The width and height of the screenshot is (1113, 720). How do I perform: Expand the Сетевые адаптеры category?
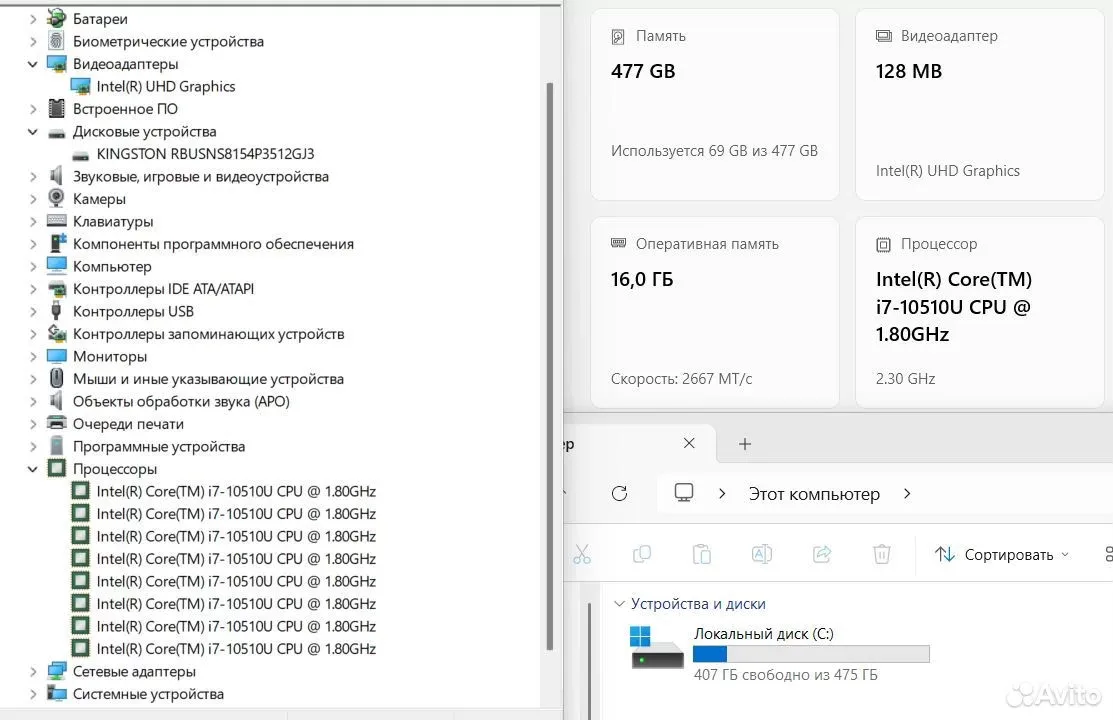click(33, 671)
